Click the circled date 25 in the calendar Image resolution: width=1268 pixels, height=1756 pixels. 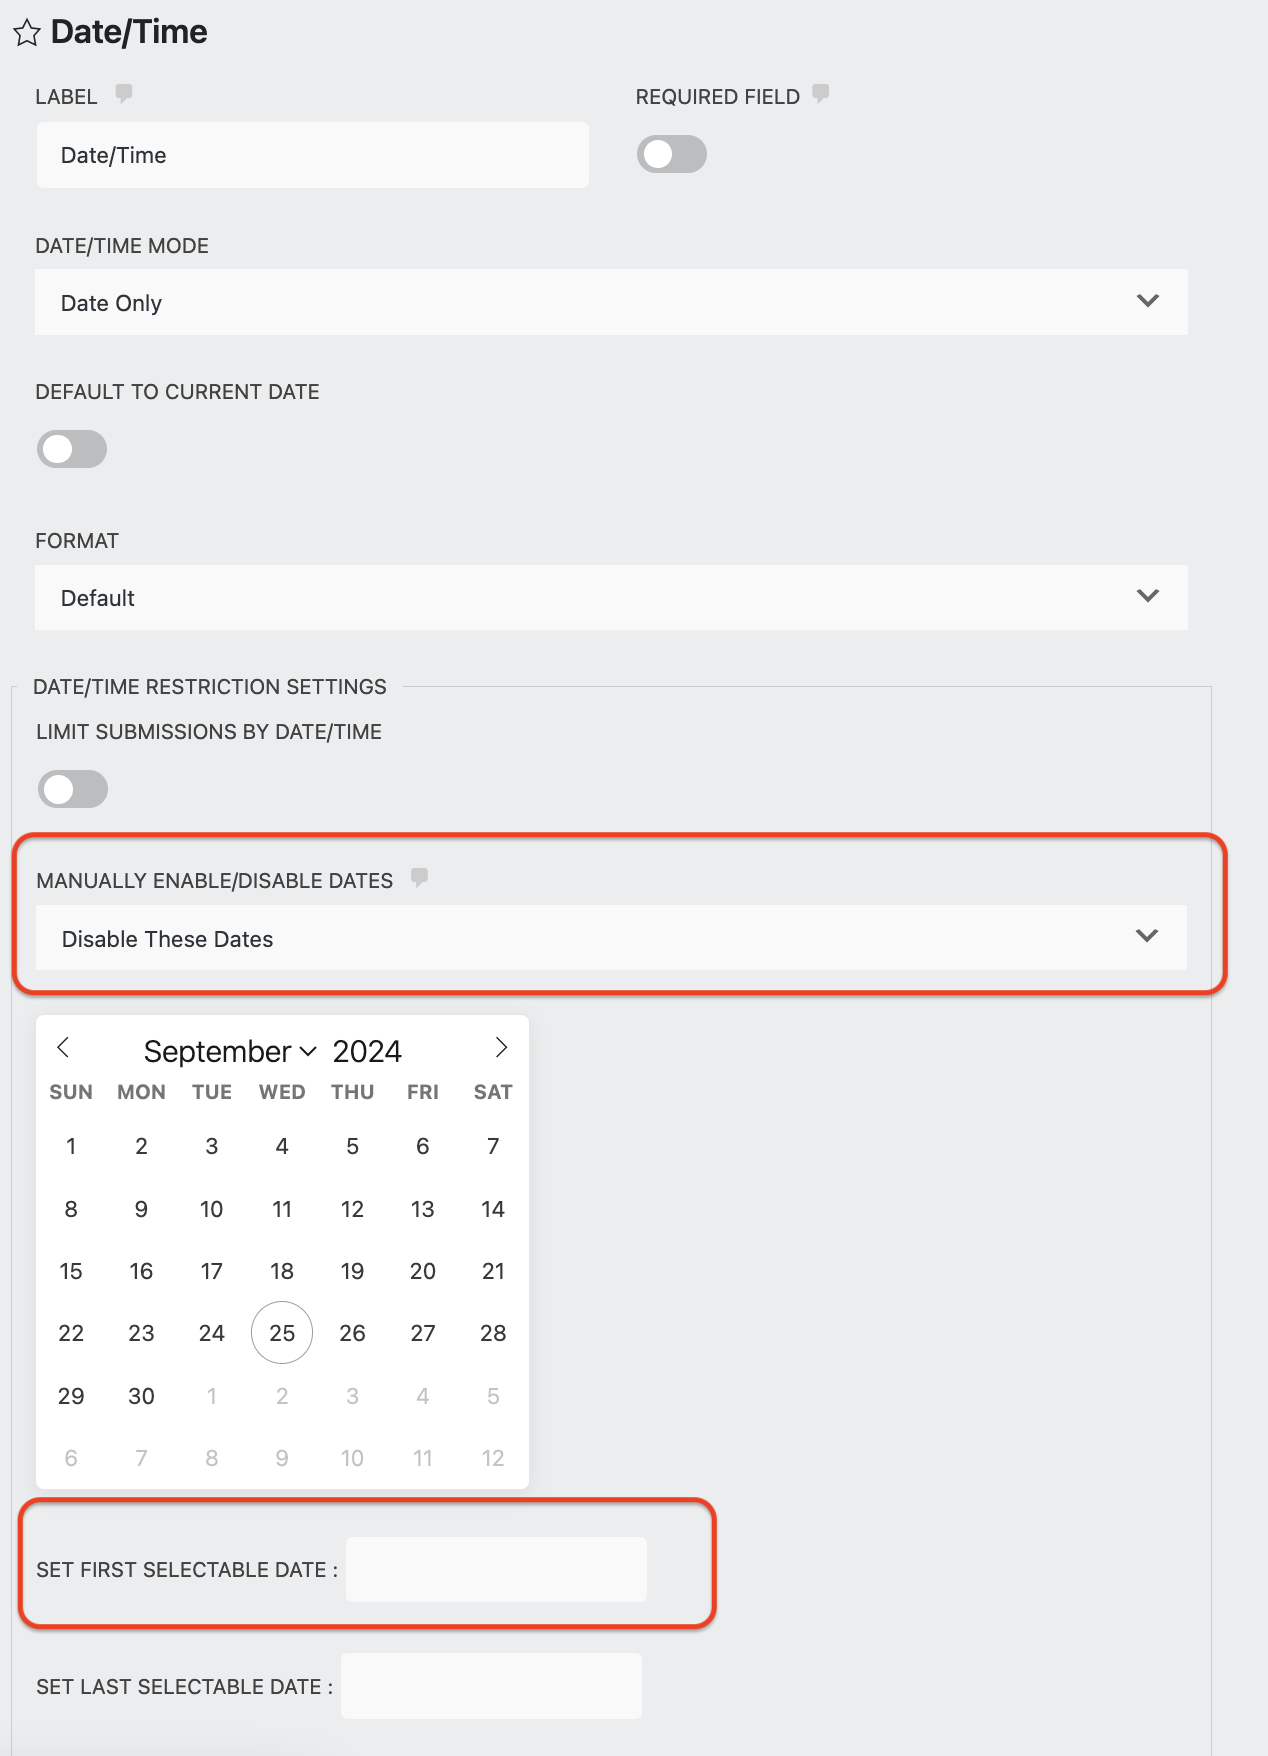coord(281,1332)
